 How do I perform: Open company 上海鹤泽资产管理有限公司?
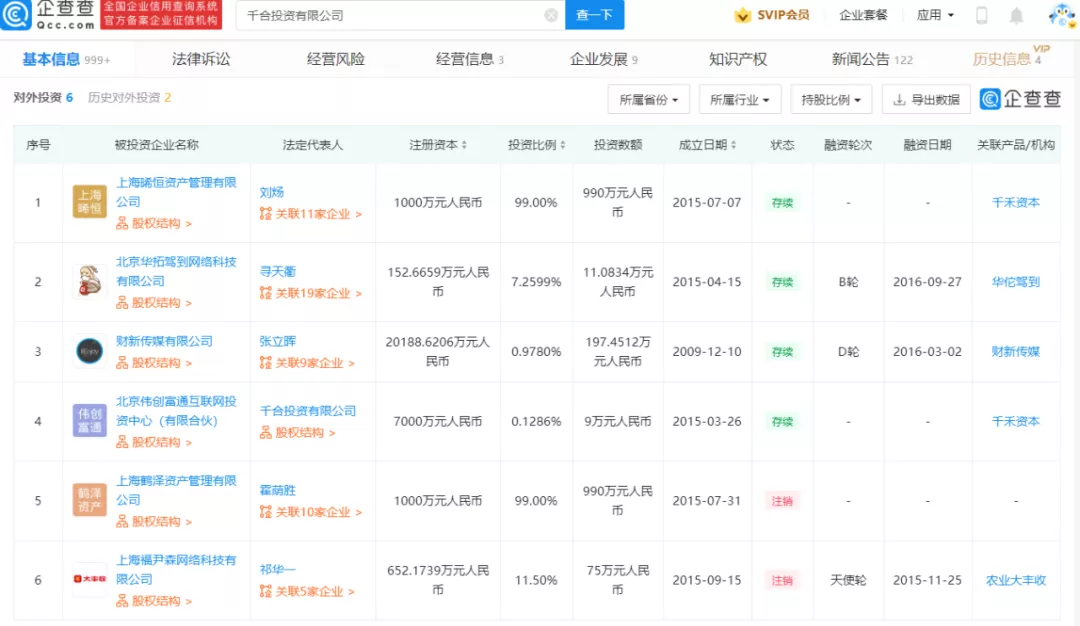pos(176,490)
